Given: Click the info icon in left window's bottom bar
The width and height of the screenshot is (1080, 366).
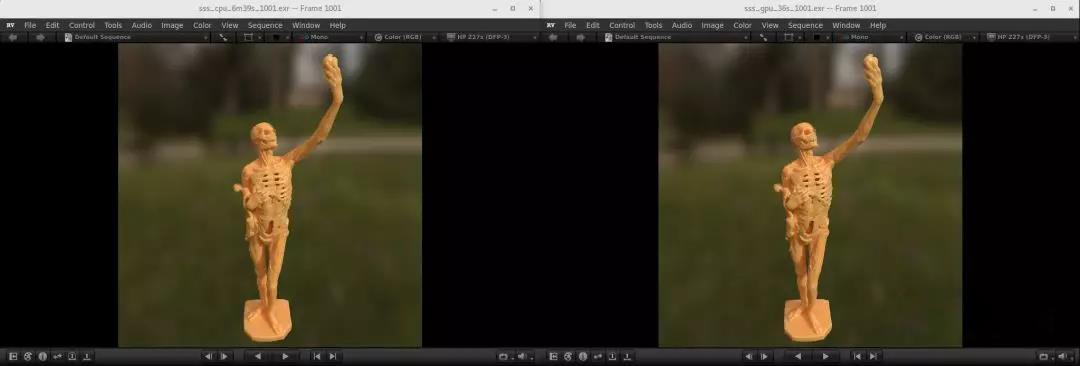Looking at the screenshot, I should coord(43,356).
